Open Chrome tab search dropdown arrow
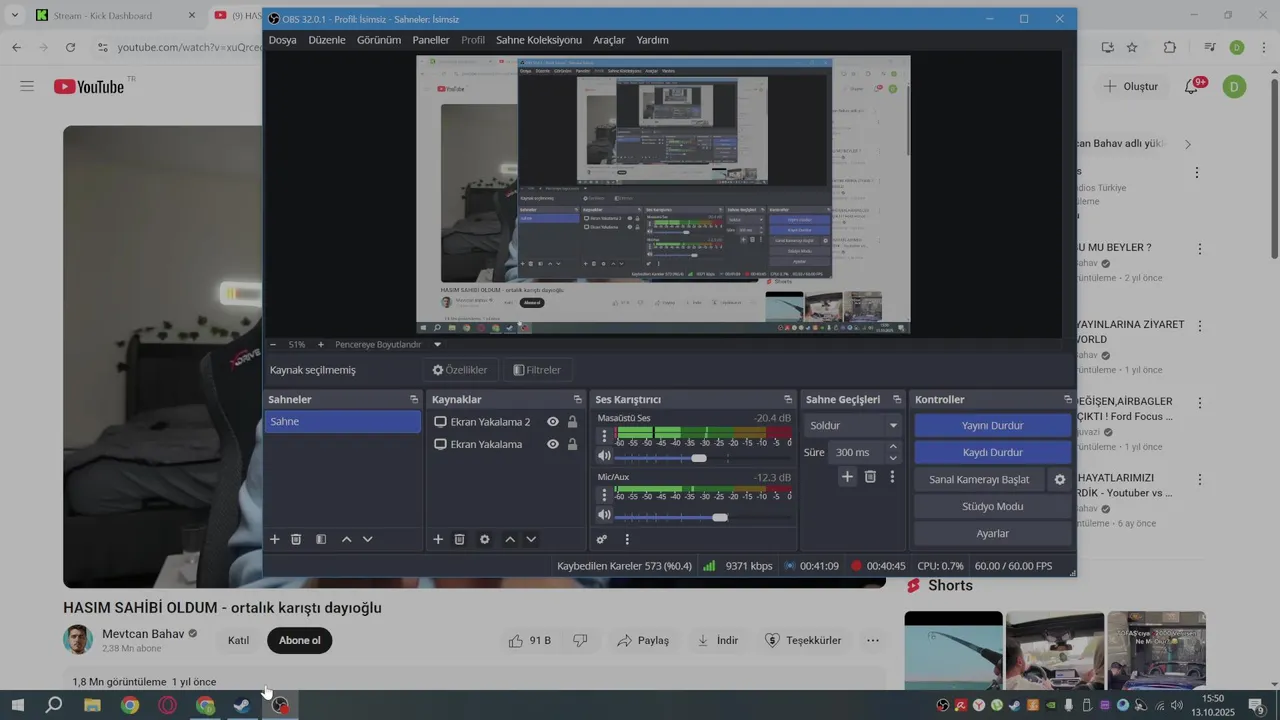This screenshot has height=720, width=1280. (x=15, y=15)
